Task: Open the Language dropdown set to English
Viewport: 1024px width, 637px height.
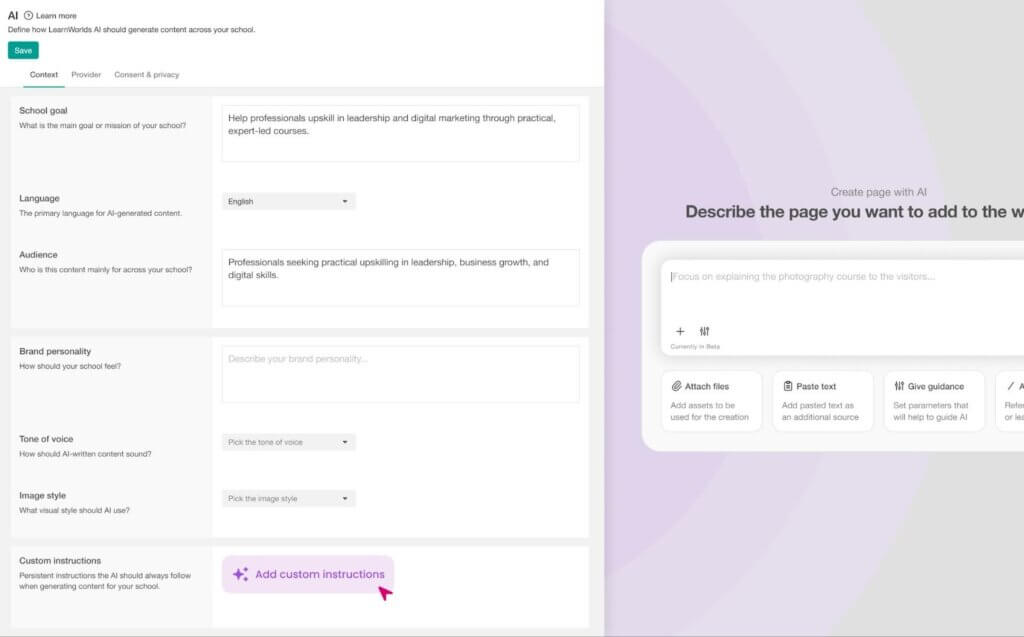Action: 288,201
